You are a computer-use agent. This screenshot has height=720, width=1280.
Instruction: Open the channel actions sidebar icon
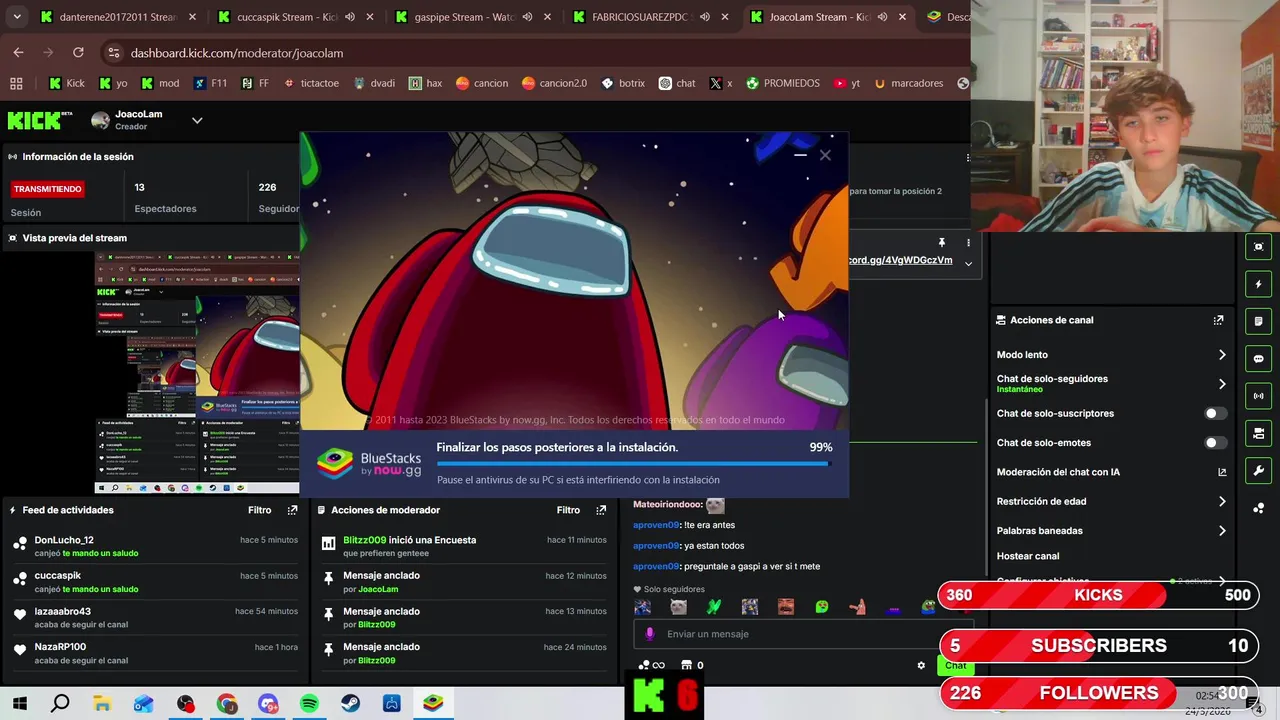[1258, 433]
